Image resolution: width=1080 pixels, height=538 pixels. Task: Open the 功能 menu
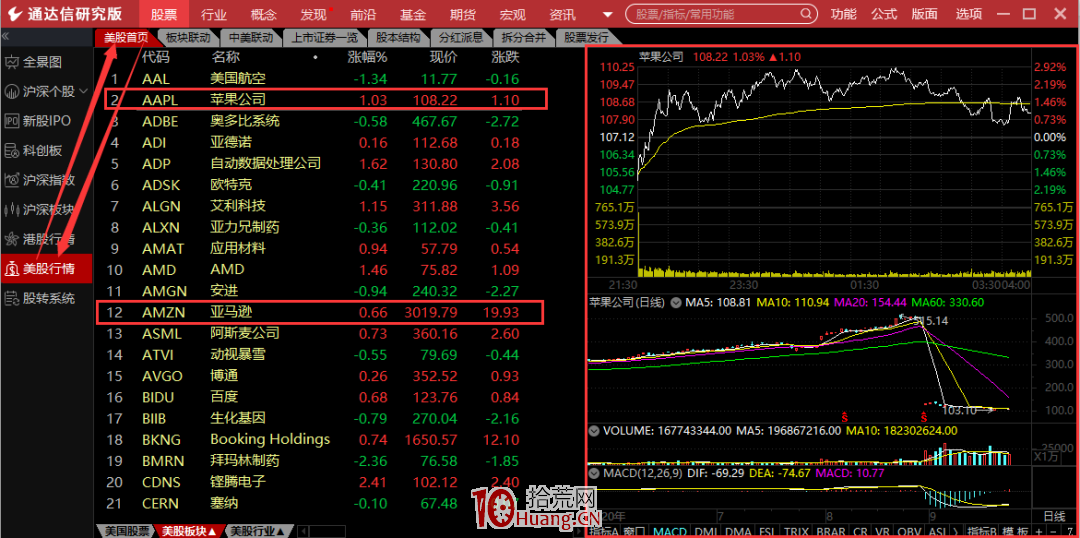(843, 14)
